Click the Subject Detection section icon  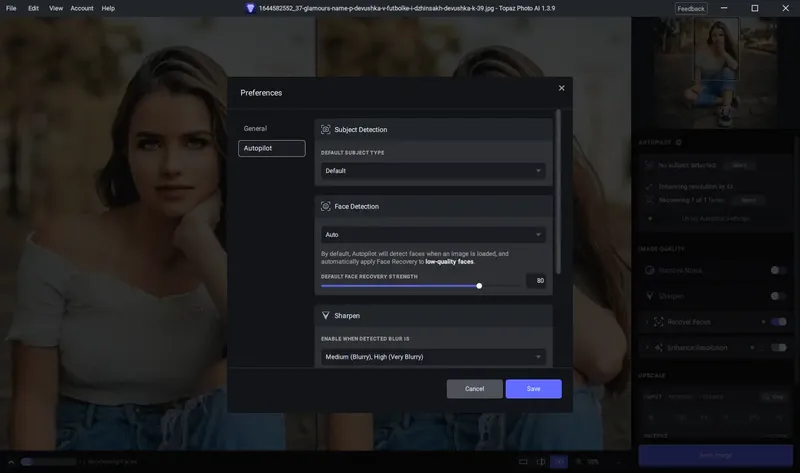click(x=326, y=130)
